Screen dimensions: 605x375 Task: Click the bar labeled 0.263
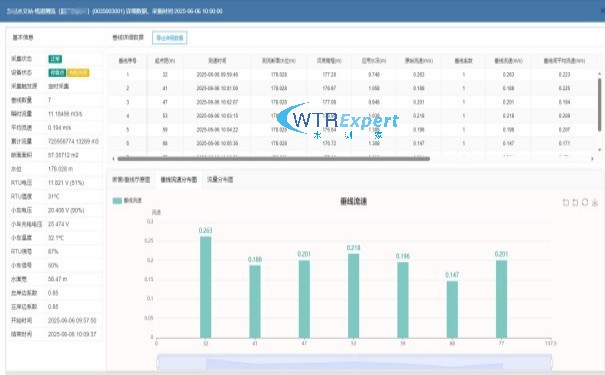(206, 287)
